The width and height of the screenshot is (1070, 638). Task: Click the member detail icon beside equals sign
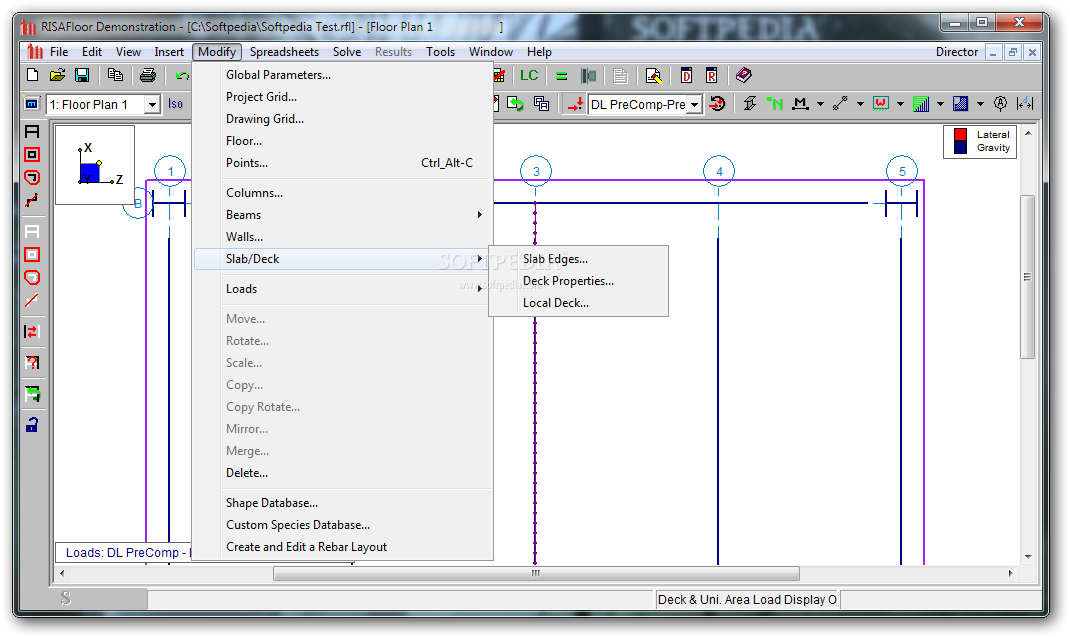click(588, 76)
